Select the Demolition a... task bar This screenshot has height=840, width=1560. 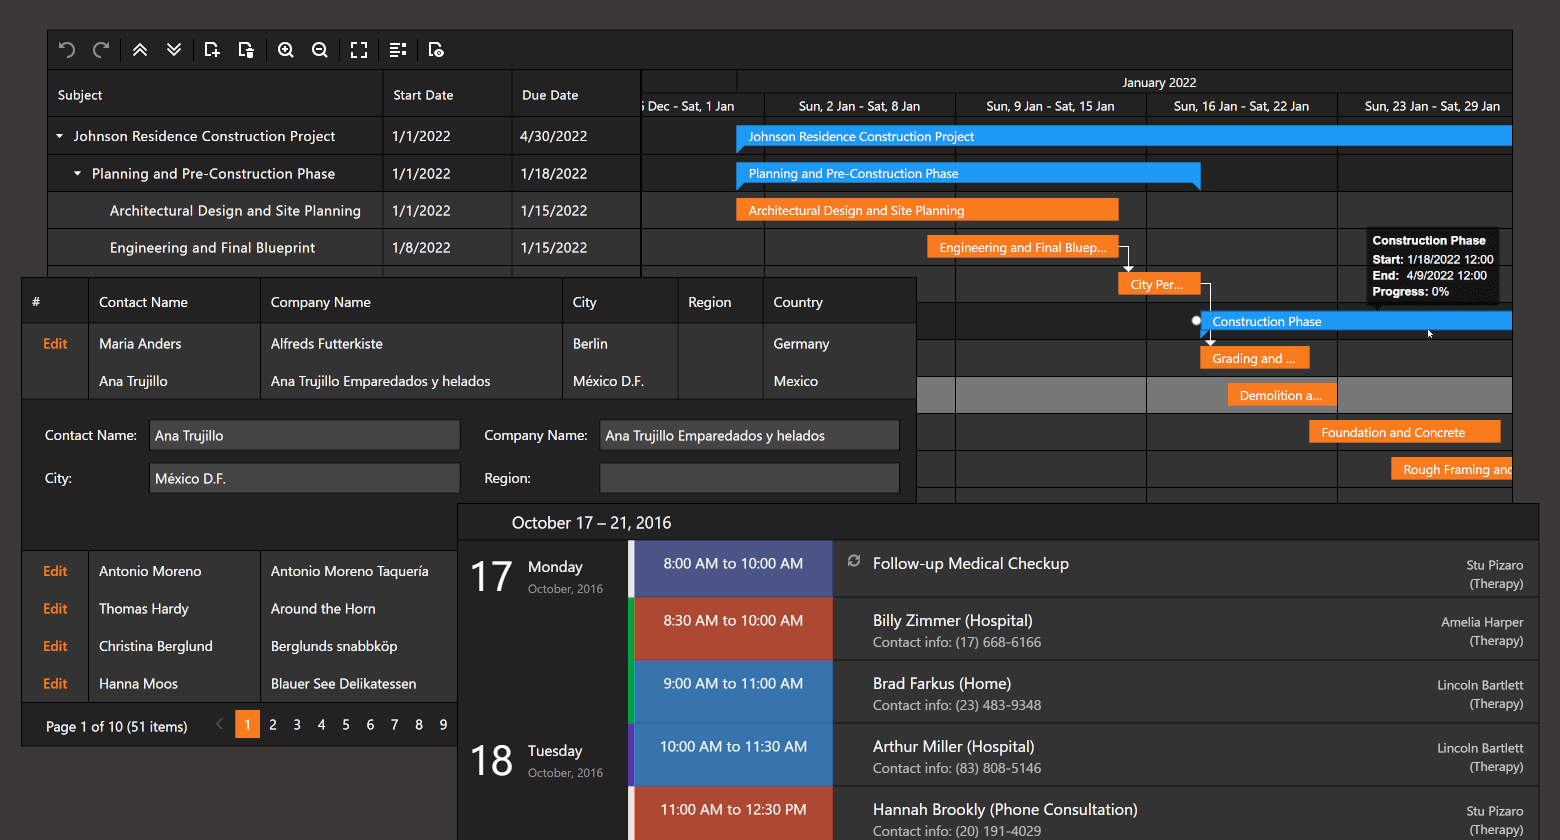pyautogui.click(x=1282, y=395)
